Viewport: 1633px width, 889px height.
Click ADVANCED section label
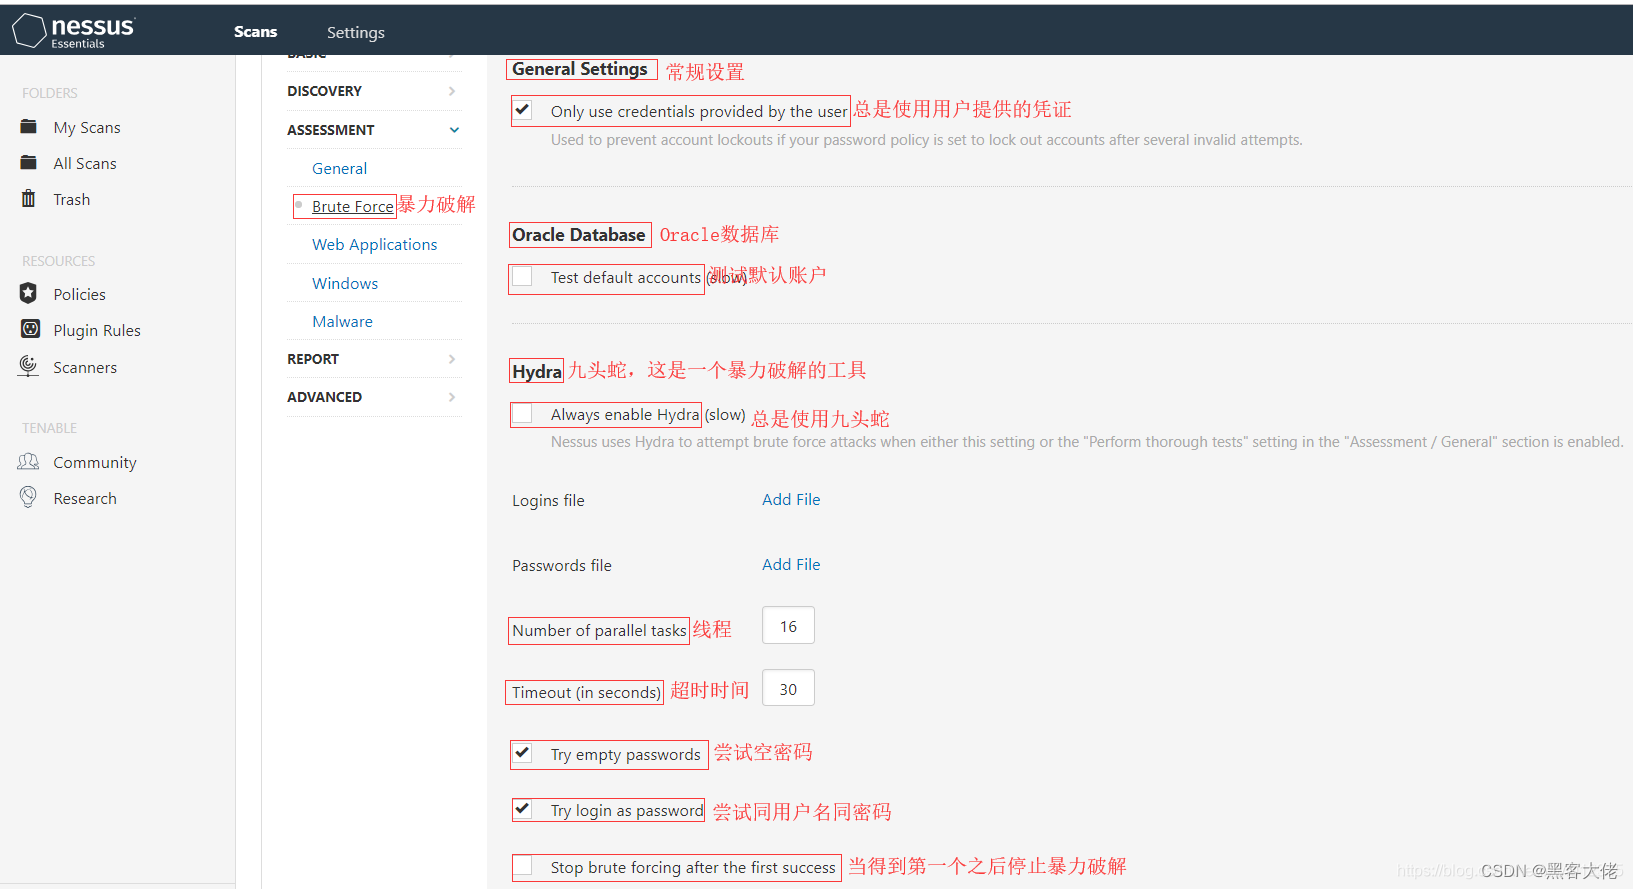(324, 397)
